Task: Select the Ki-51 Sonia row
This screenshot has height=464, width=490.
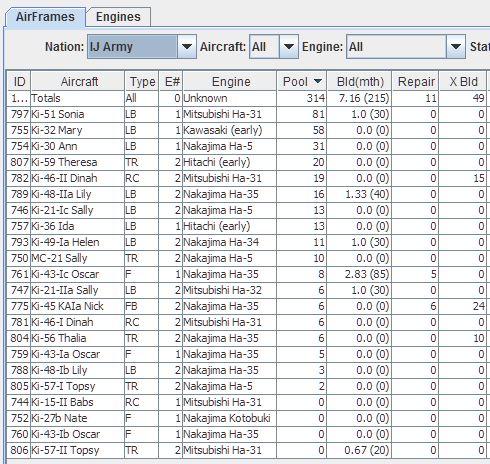Action: [x=247, y=114]
